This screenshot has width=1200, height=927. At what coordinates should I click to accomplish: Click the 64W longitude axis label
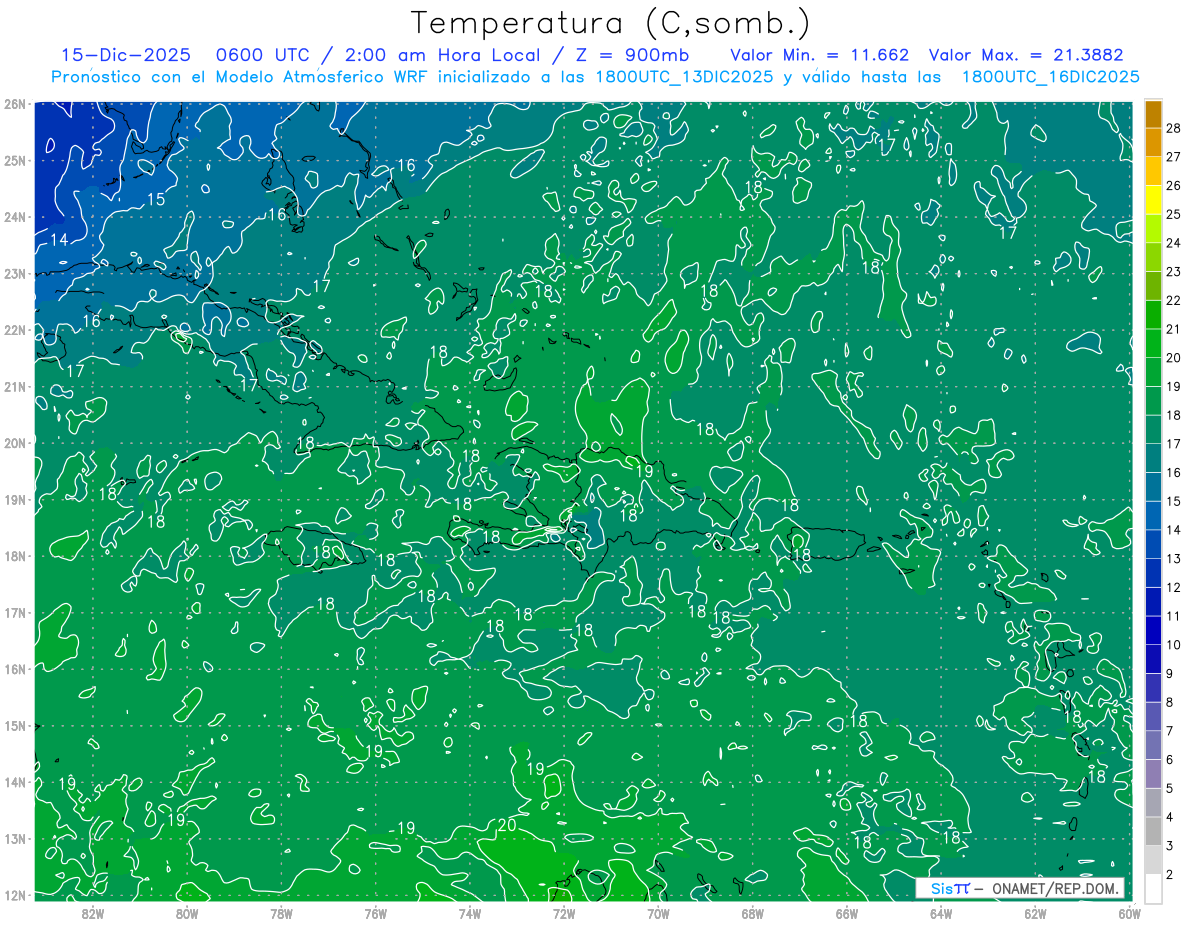tap(941, 913)
